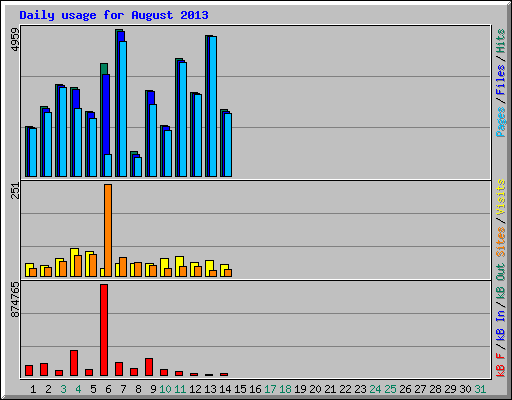Click the 'kB In' legend label
Image resolution: width=512 pixels, height=400 pixels.
pos(501,325)
